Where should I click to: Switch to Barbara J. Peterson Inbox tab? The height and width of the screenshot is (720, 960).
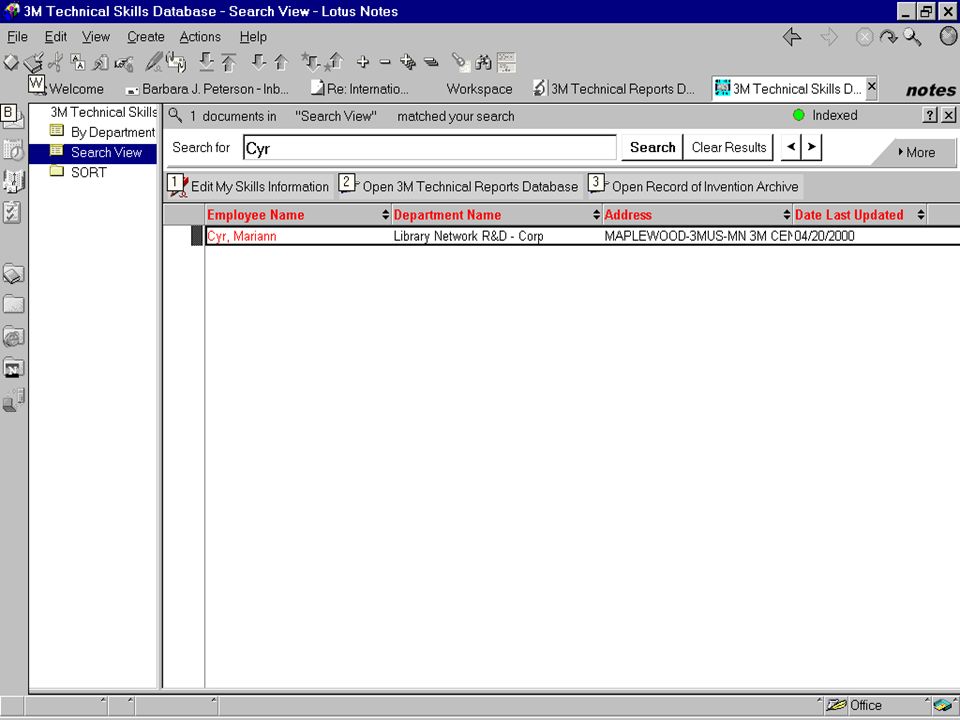(207, 89)
